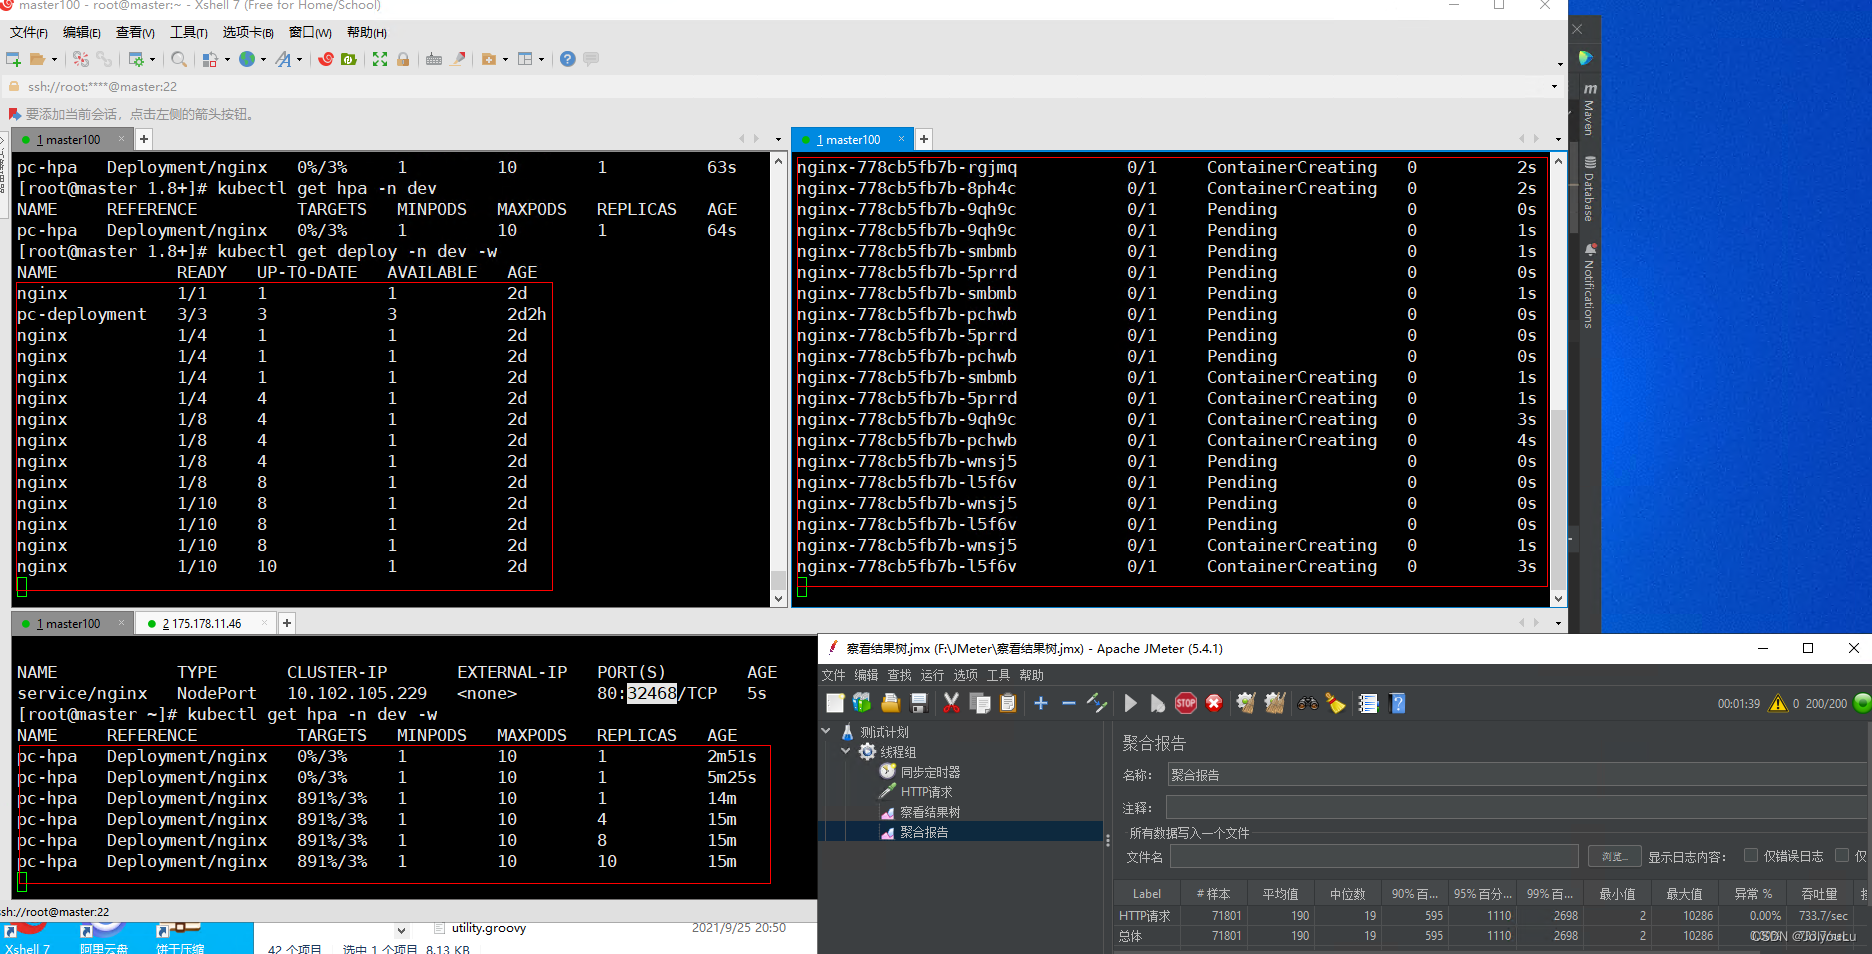Image resolution: width=1872 pixels, height=954 pixels.
Task: Click the Open session folder icon in Xshell
Action: (x=38, y=59)
